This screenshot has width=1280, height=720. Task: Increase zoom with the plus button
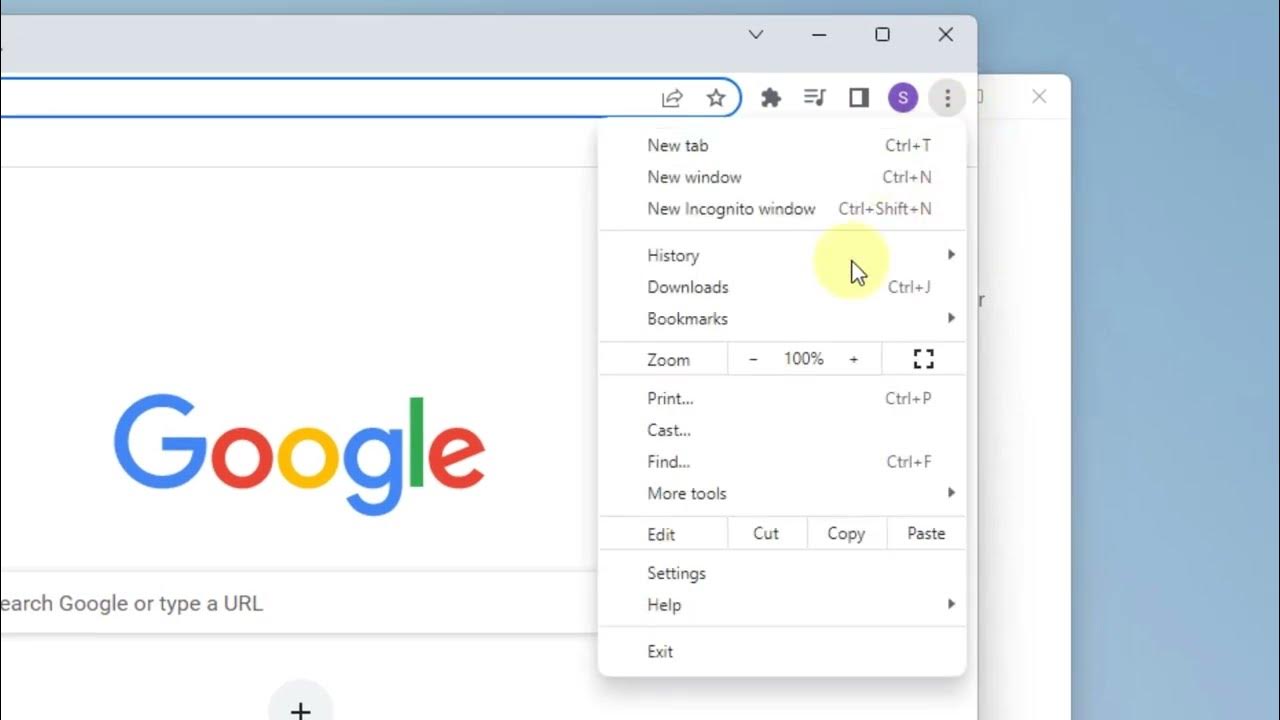[853, 359]
